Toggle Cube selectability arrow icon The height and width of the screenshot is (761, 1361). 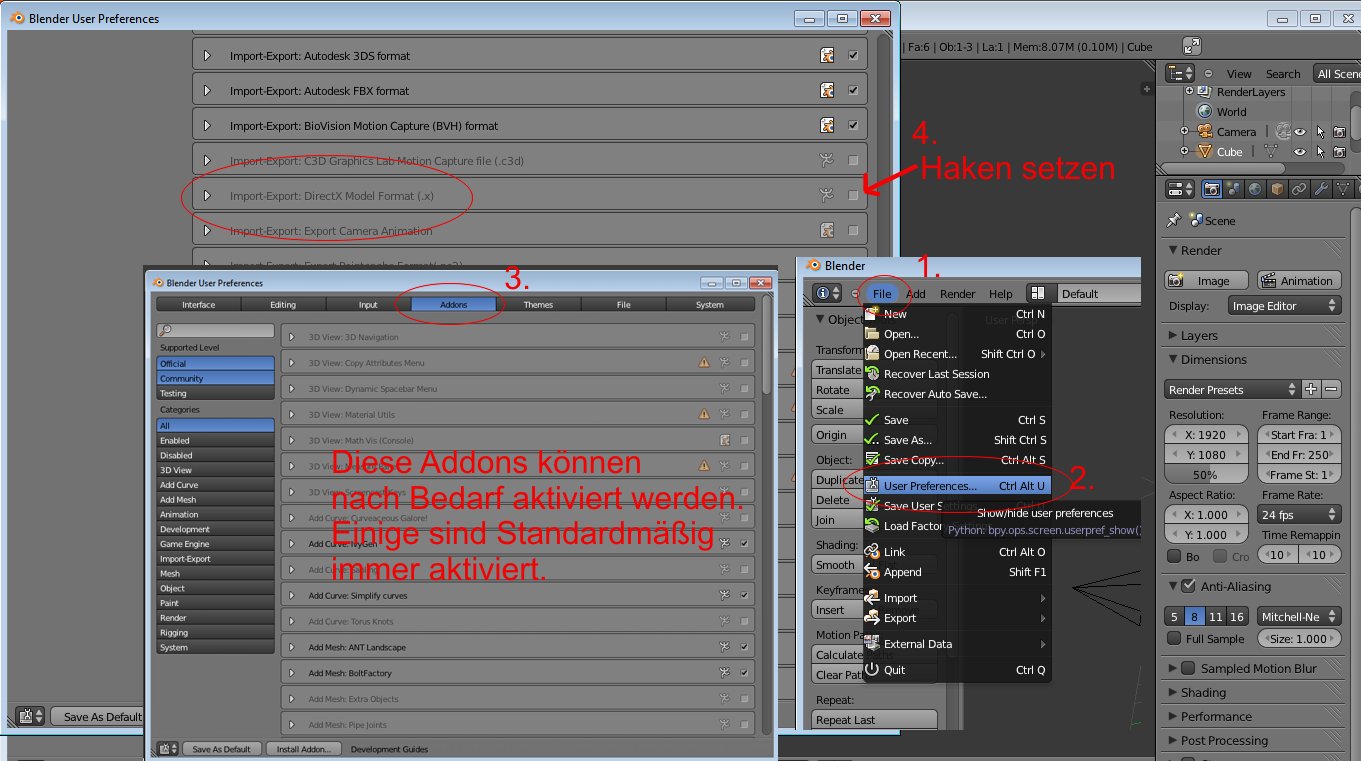coord(1320,152)
